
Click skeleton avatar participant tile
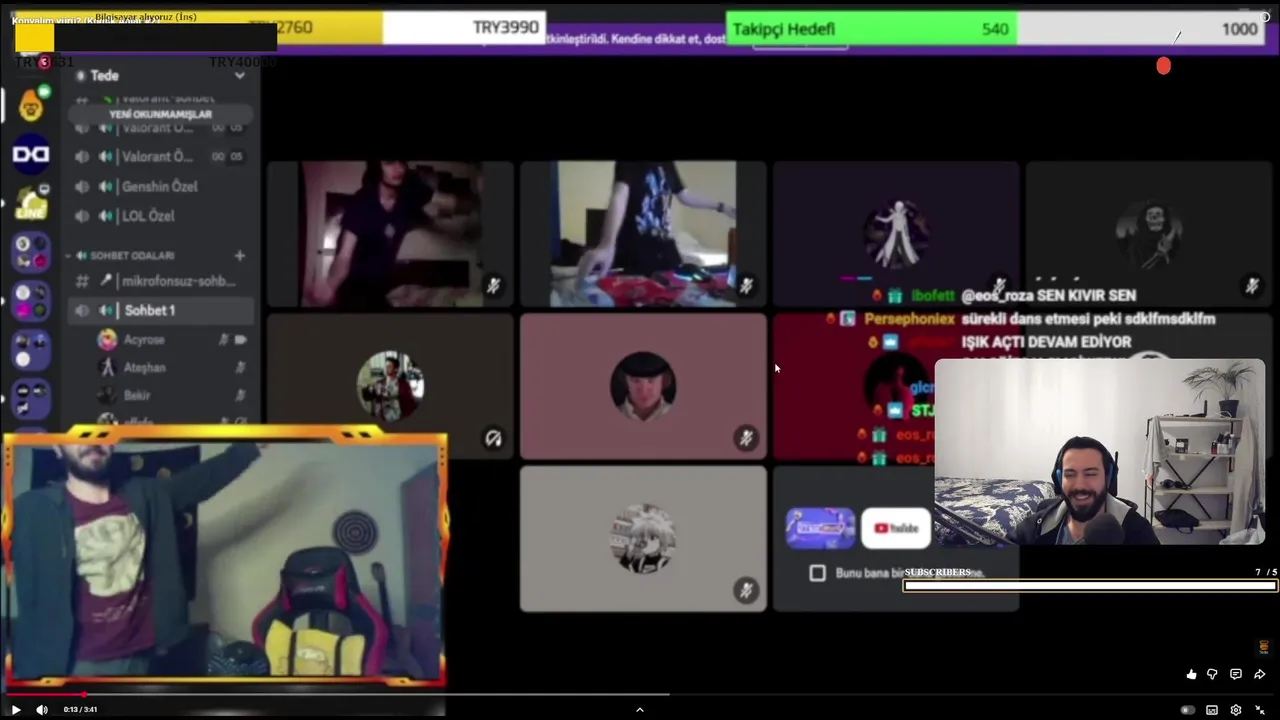point(1148,234)
